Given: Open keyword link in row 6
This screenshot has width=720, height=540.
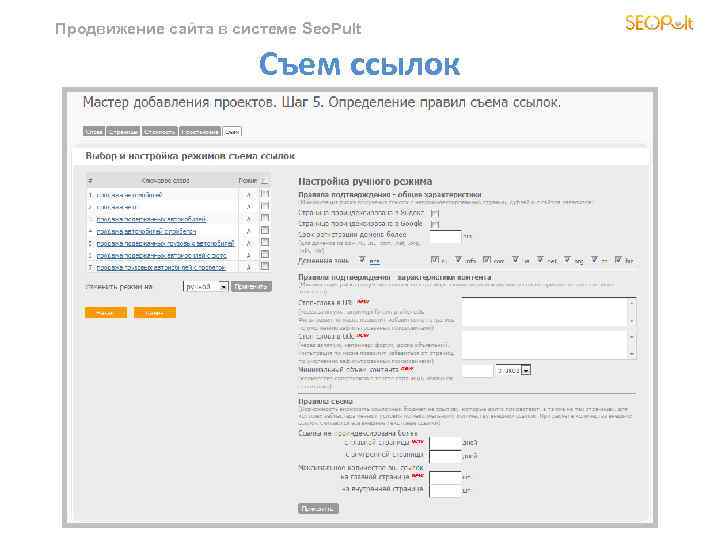Looking at the screenshot, I should point(162,255).
